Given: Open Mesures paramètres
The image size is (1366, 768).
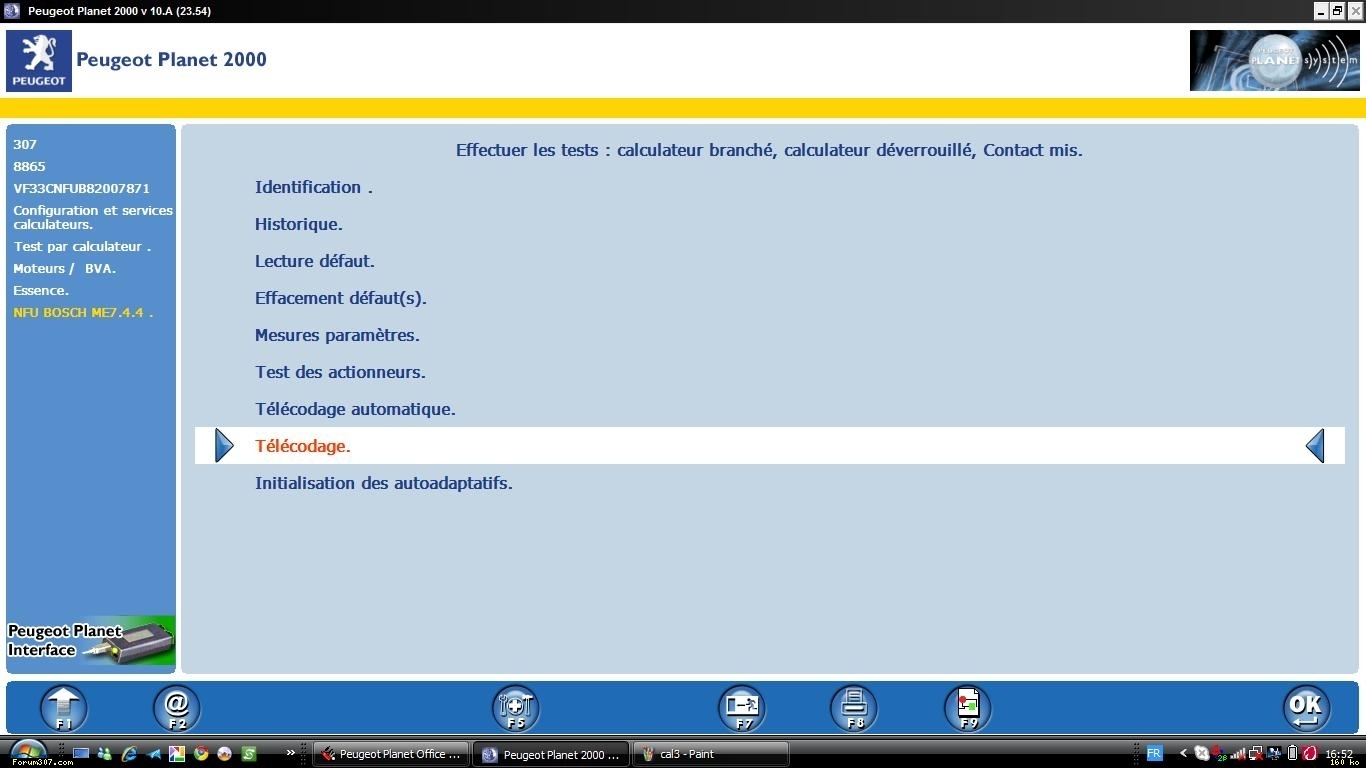Looking at the screenshot, I should pos(337,336).
